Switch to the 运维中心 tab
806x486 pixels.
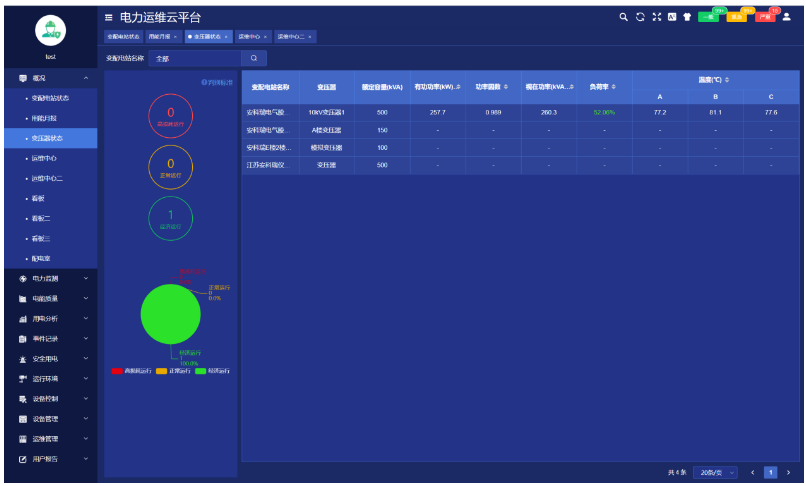pos(250,37)
